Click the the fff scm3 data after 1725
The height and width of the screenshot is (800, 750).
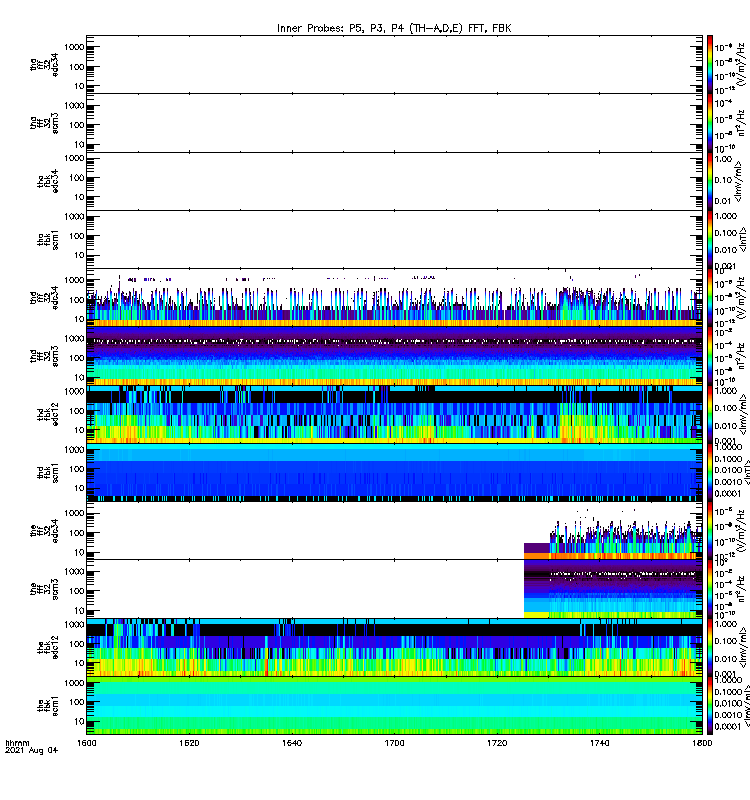(613, 589)
